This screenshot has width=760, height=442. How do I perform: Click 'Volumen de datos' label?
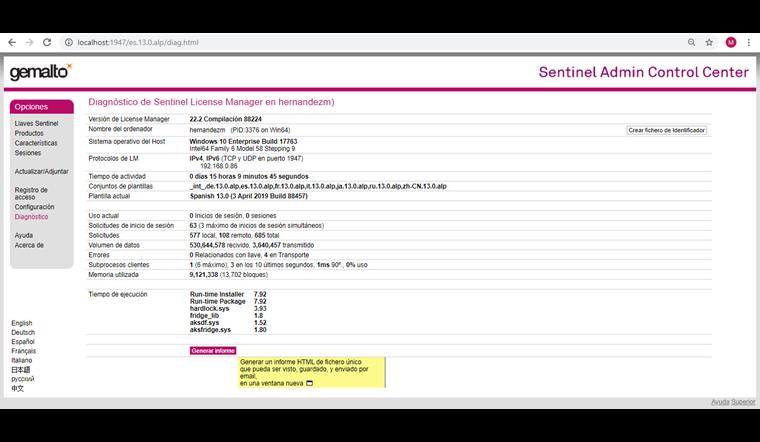[114, 245]
